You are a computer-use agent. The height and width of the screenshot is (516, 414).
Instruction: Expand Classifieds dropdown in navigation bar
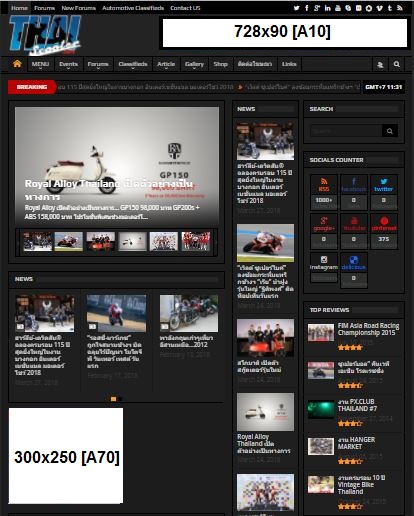(x=133, y=64)
